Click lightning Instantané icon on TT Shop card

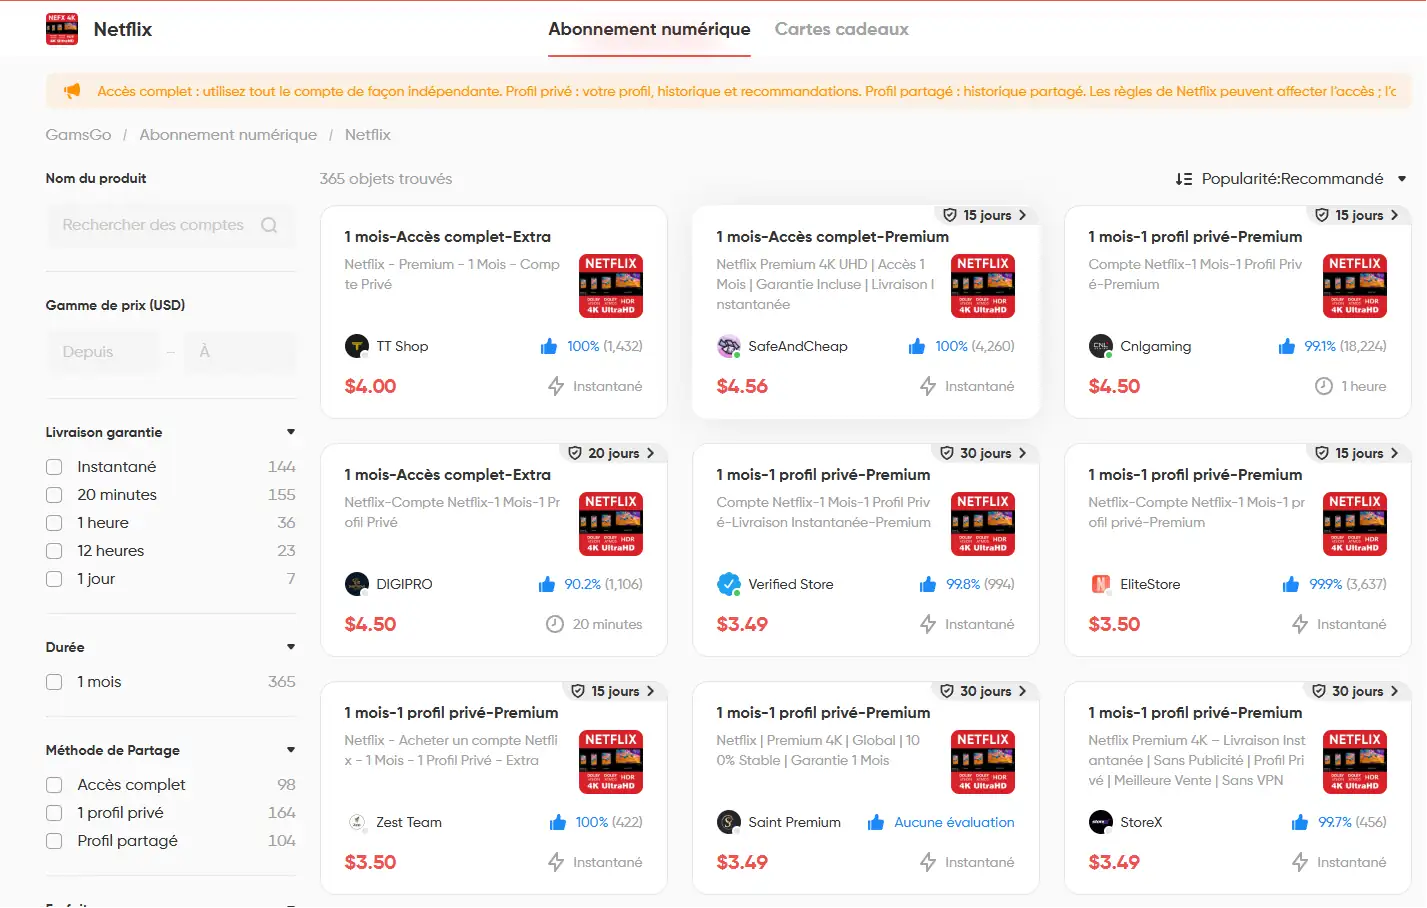tap(556, 386)
